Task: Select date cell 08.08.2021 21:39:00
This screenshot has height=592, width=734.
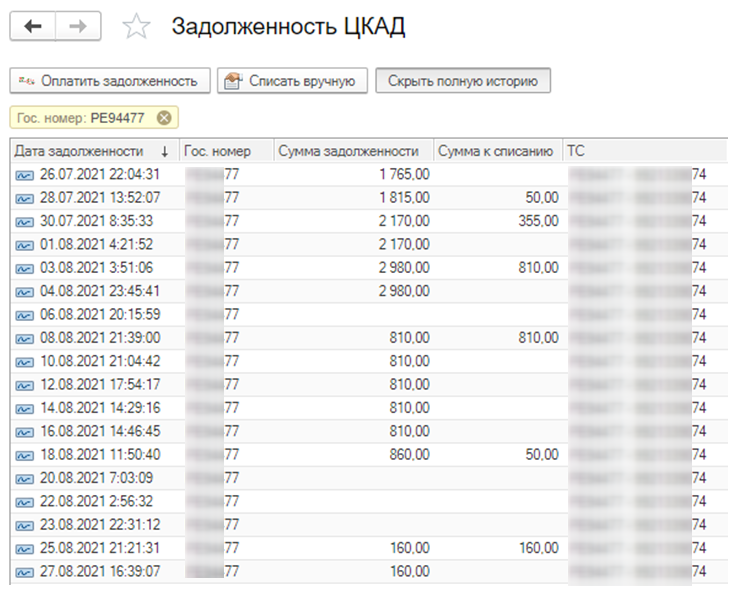Action: point(100,337)
